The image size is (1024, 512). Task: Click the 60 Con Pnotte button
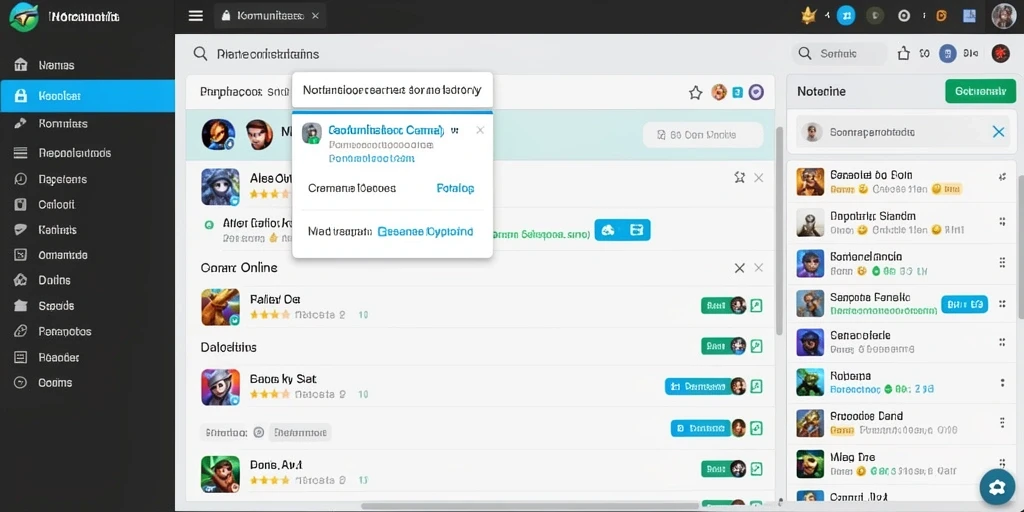(x=703, y=135)
